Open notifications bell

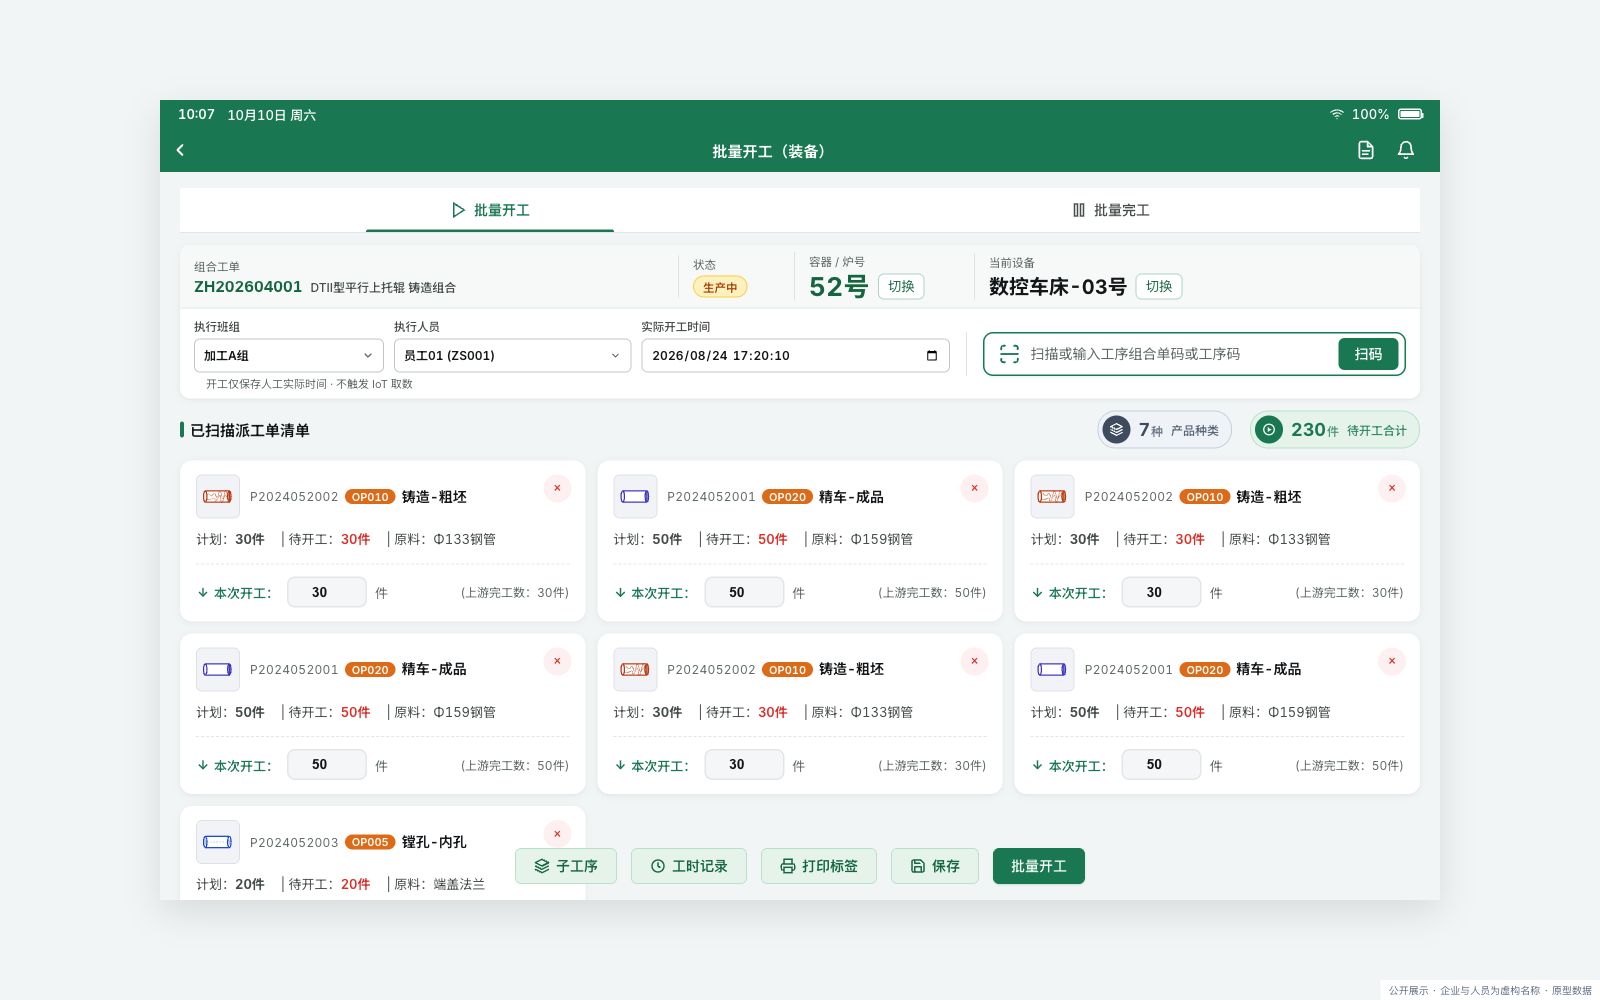[x=1405, y=150]
